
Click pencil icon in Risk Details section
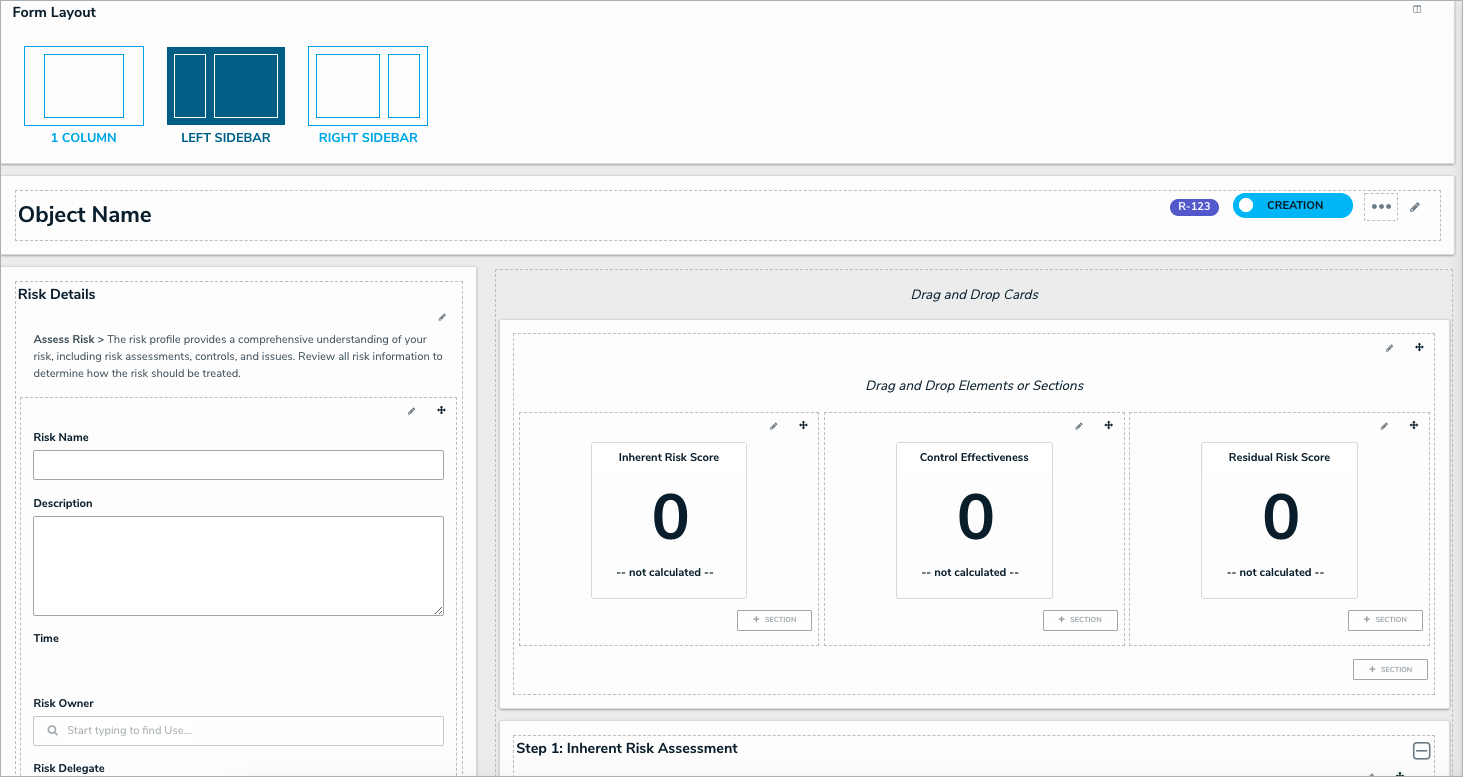pyautogui.click(x=442, y=318)
